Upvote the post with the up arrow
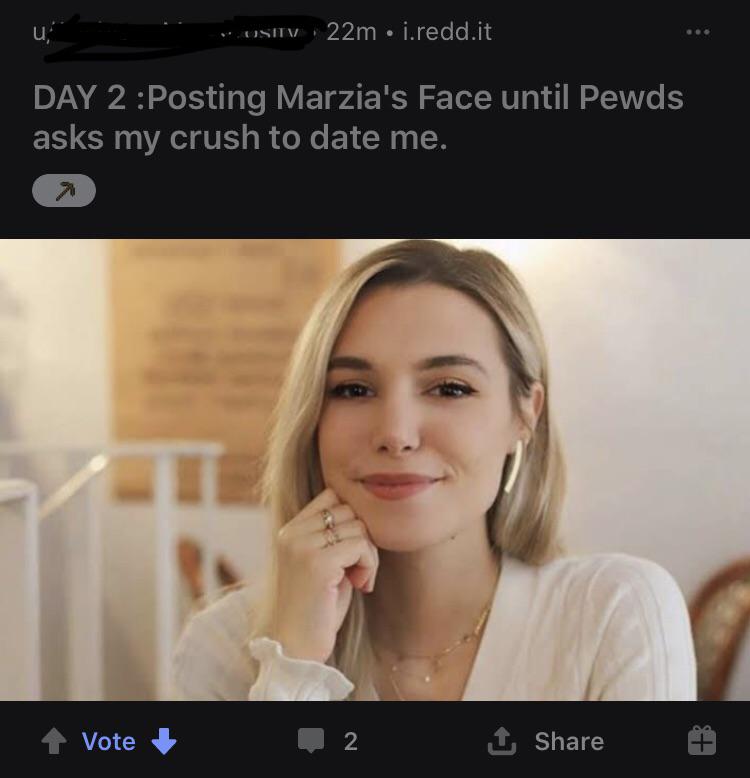The width and height of the screenshot is (750, 778). [x=53, y=741]
